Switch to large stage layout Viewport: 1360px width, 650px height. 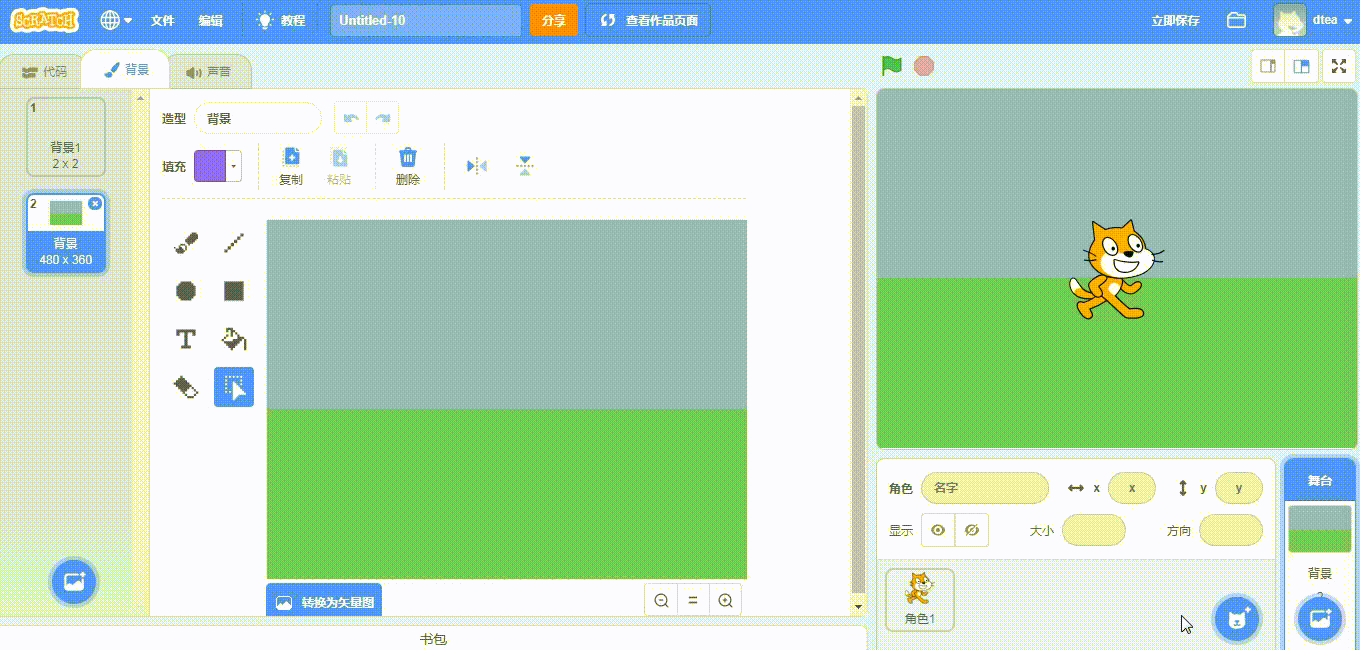(x=1301, y=66)
